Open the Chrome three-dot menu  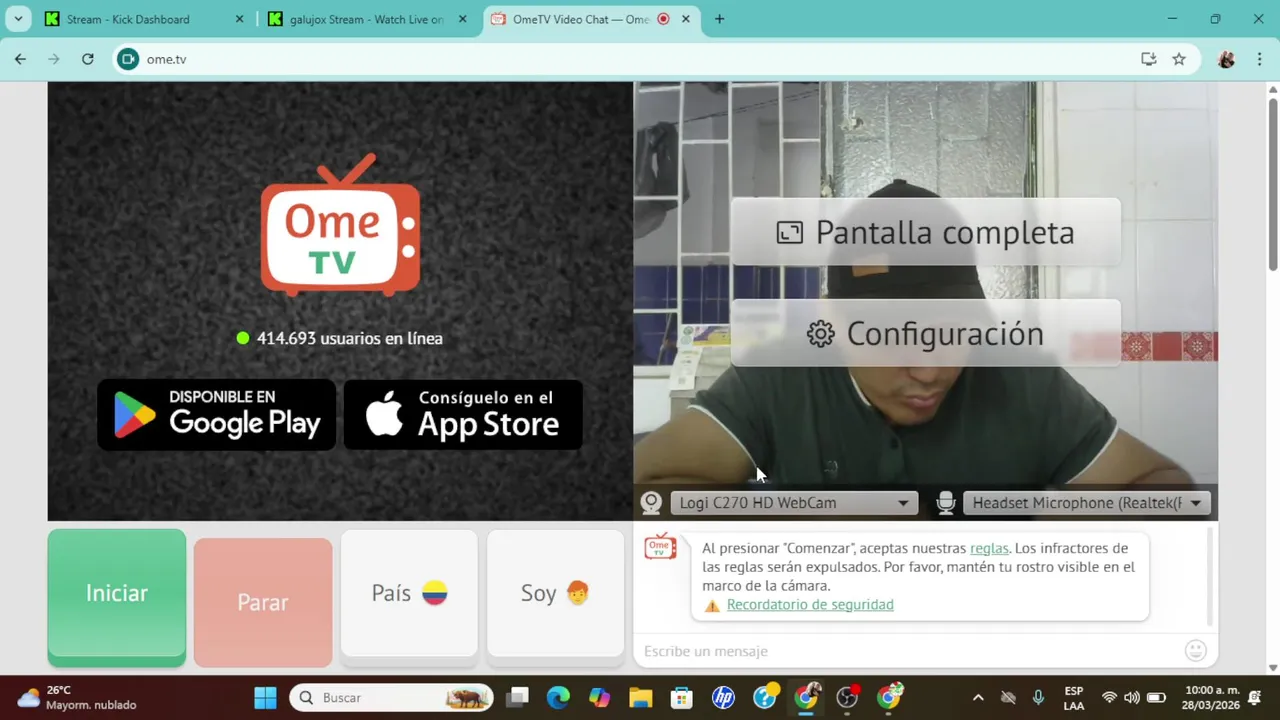[1259, 59]
